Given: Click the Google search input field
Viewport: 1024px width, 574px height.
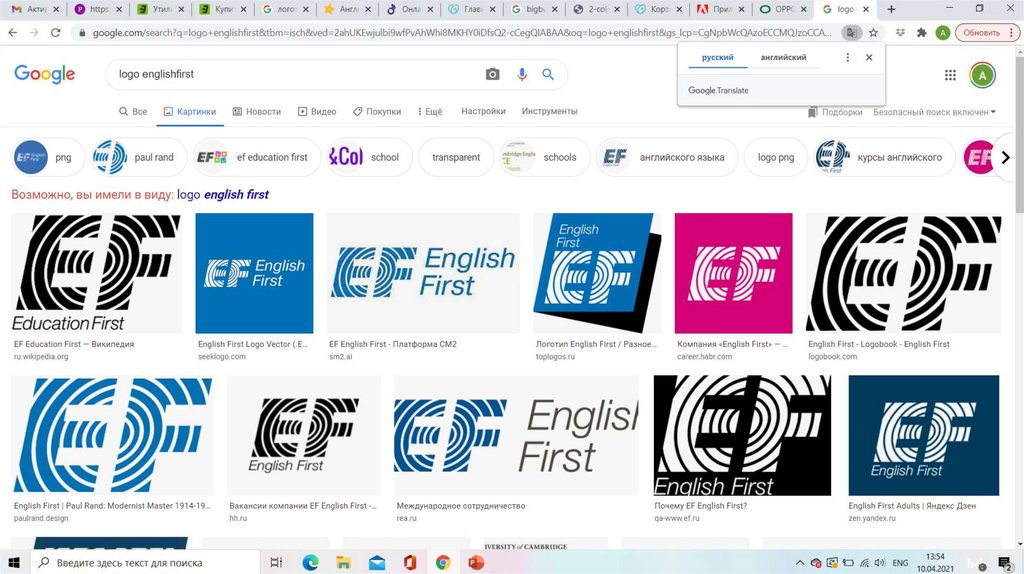Looking at the screenshot, I should 297,74.
